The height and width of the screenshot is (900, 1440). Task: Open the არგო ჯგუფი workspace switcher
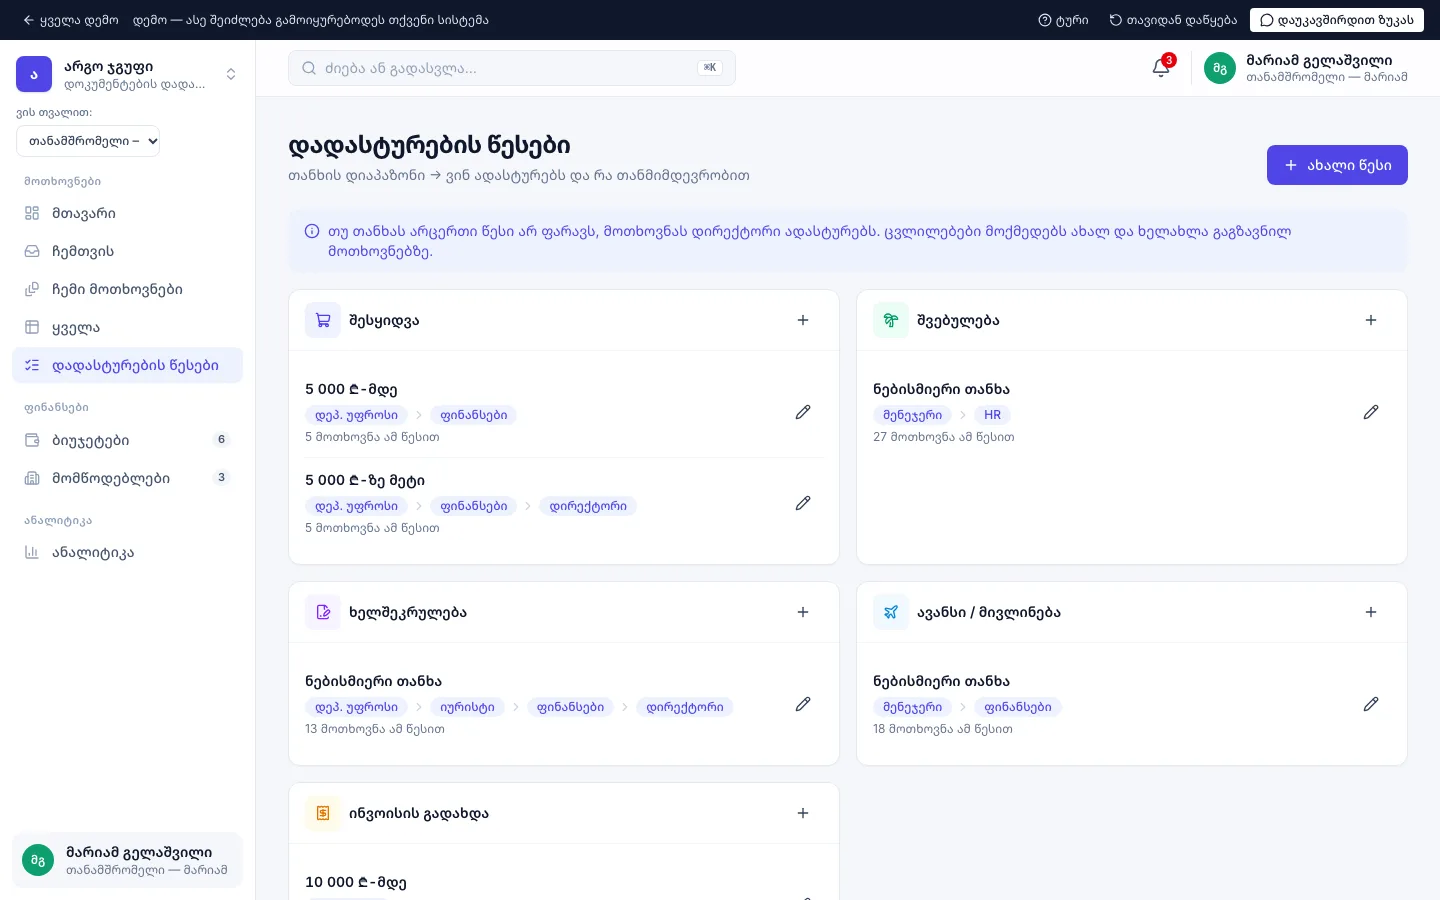point(128,74)
